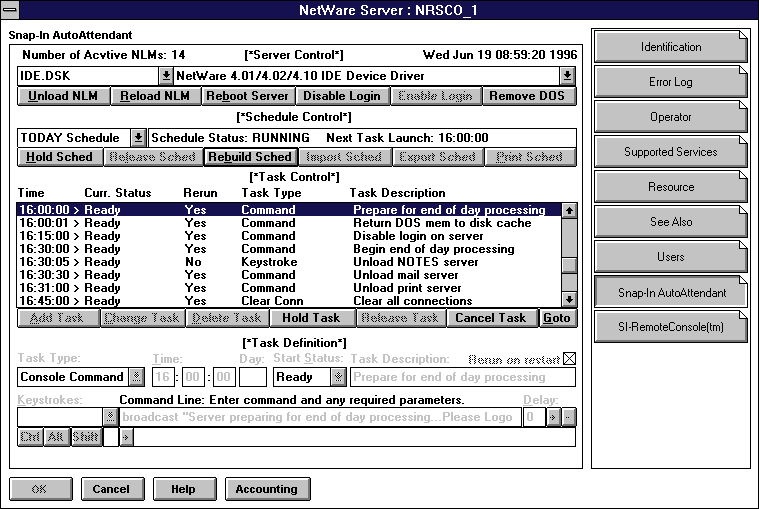The image size is (759, 509).
Task: Click the OK button
Action: [40, 489]
